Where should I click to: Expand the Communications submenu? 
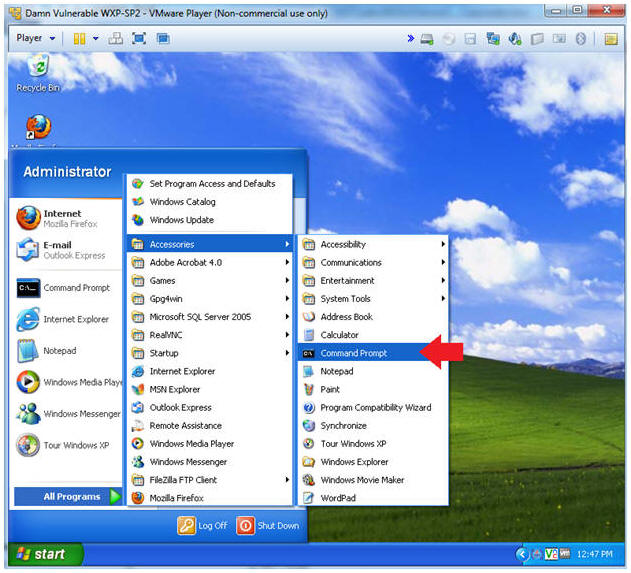(373, 262)
